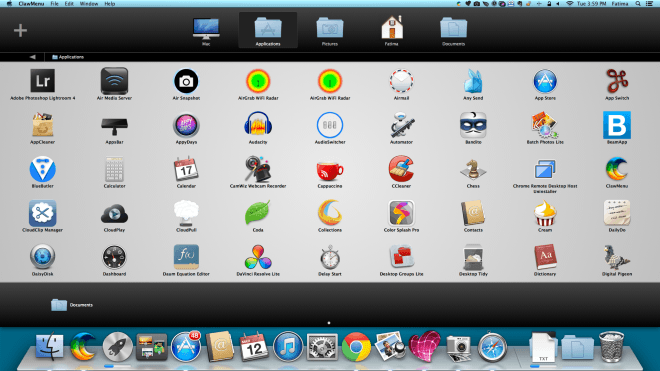Open the clock in the menu bar
Image resolution: width=660 pixels, height=371 pixels.
(x=591, y=4)
